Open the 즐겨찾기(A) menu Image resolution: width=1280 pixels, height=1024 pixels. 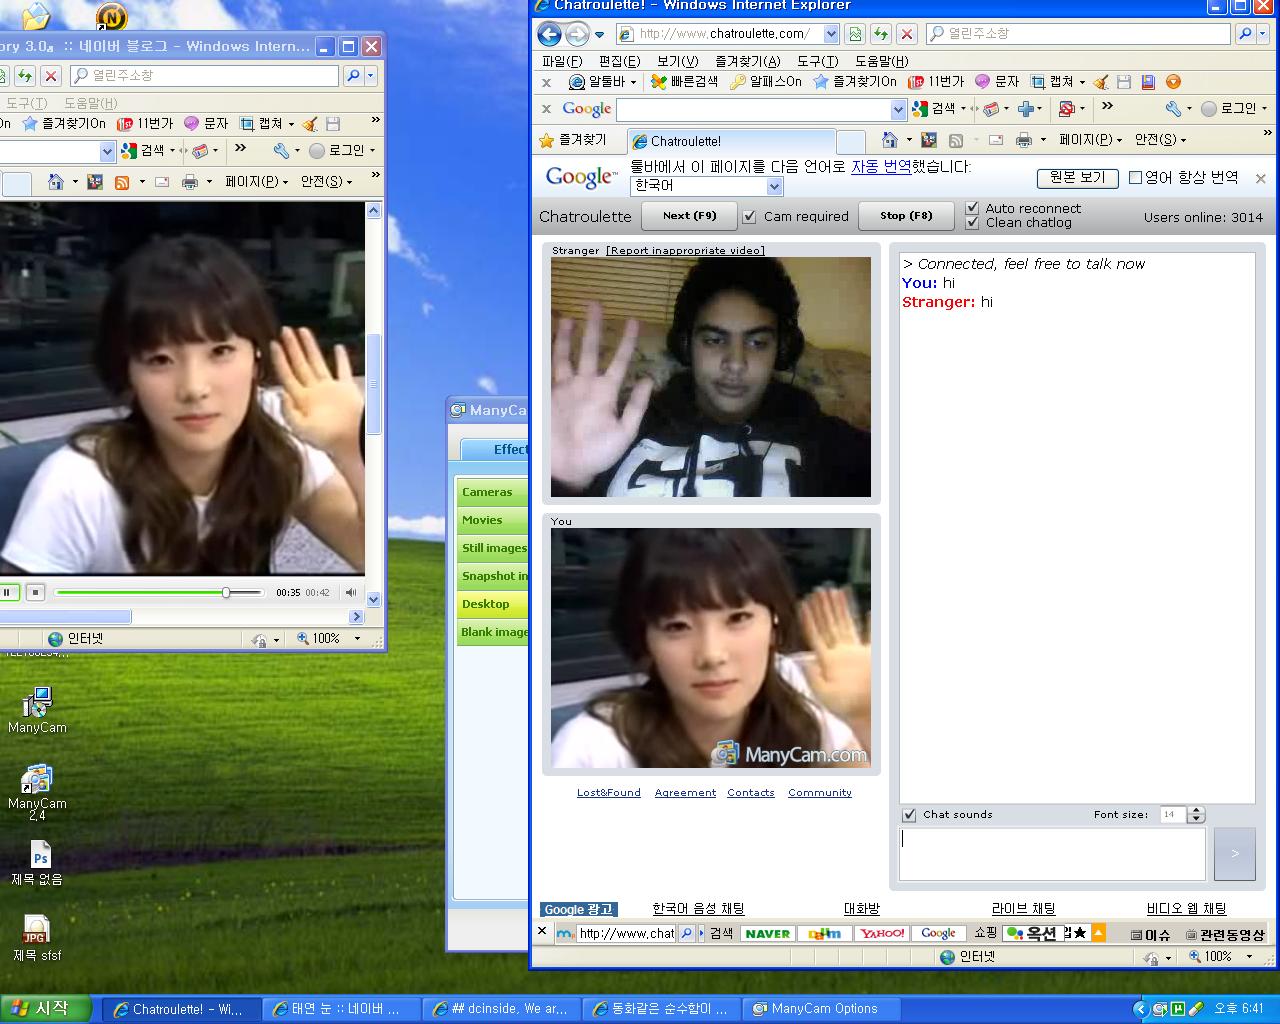tap(747, 61)
